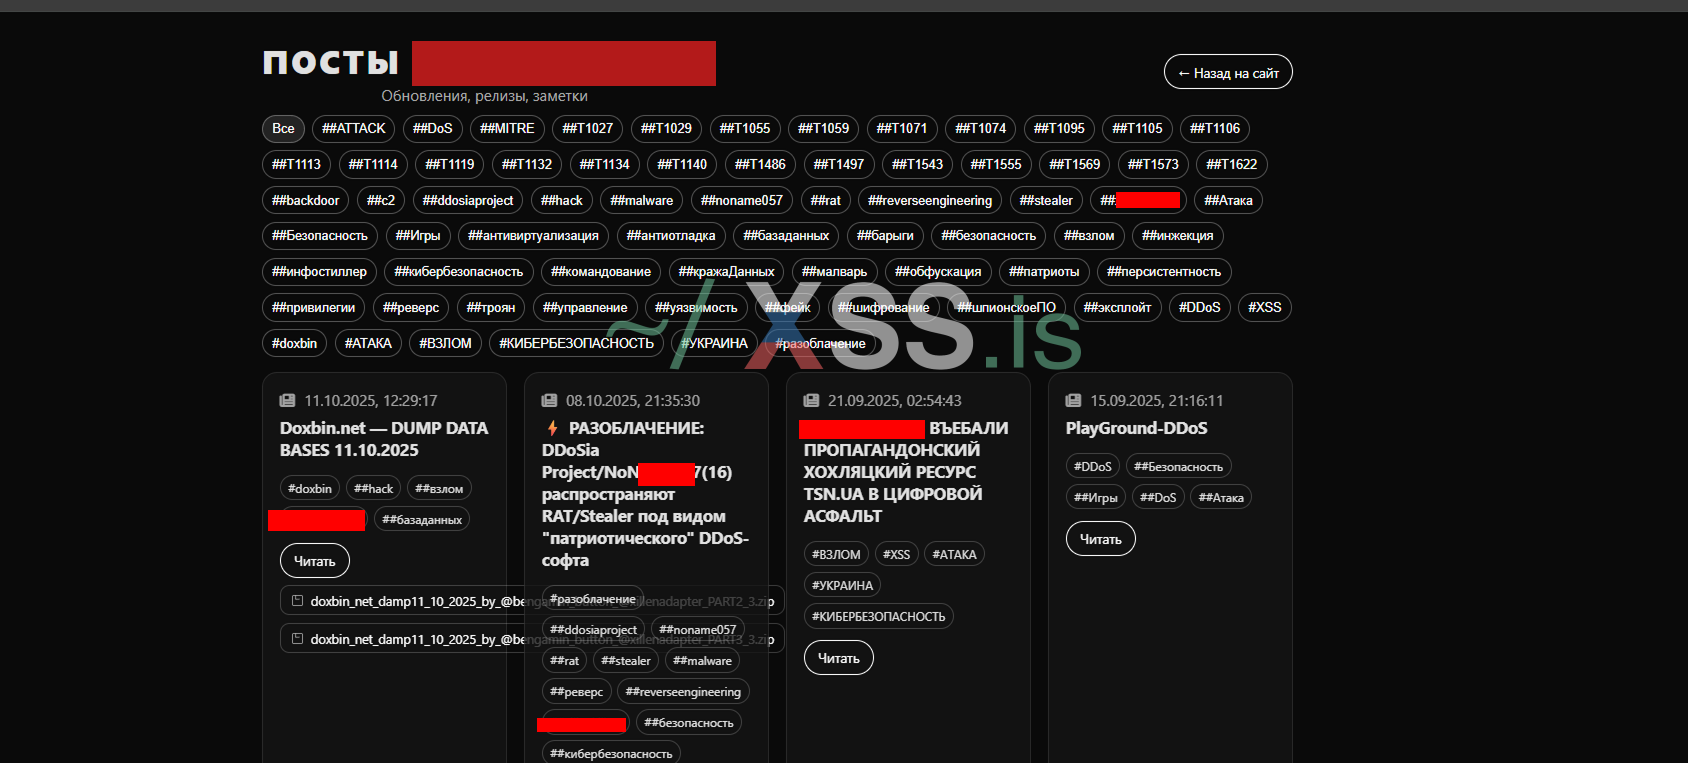Open the Doxbin.net post with its Читать button
Viewport: 1688px width, 763px height.
pos(315,561)
